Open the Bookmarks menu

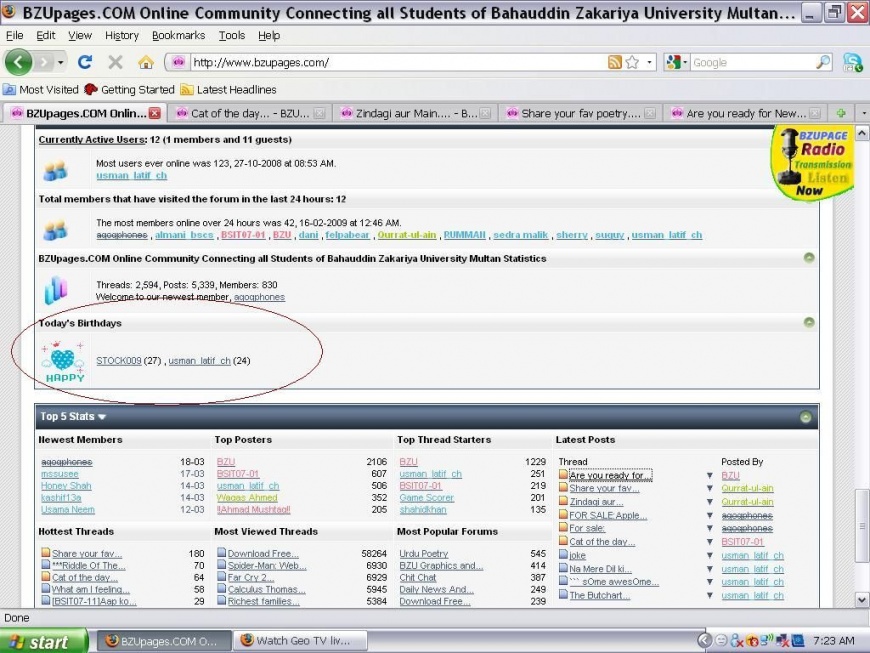click(178, 35)
